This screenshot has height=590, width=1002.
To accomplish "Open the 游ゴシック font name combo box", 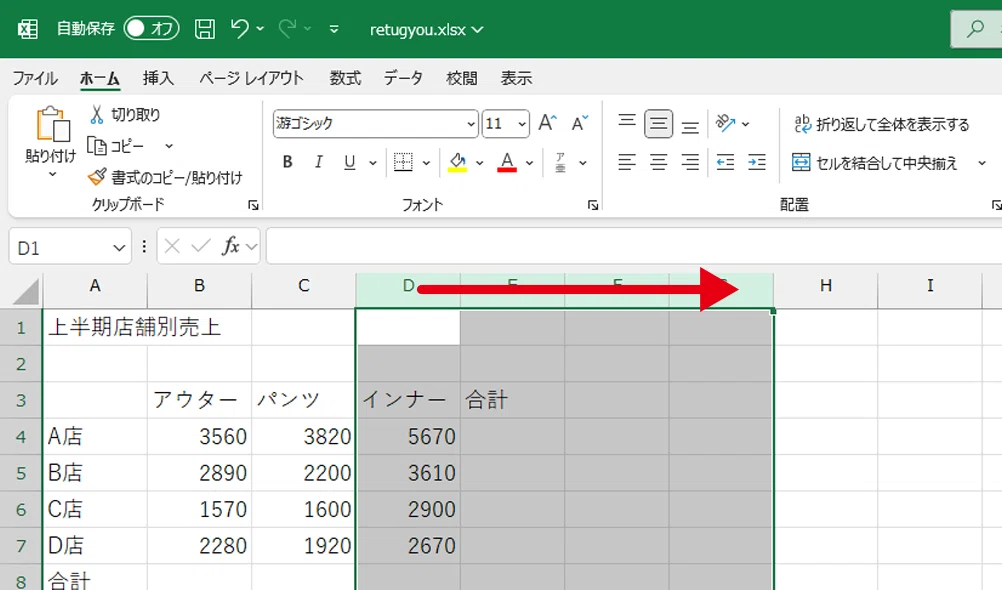I will point(376,123).
